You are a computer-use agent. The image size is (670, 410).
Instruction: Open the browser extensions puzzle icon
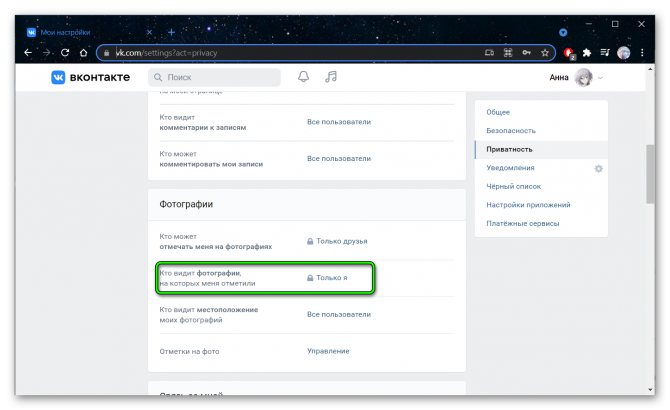[x=587, y=52]
